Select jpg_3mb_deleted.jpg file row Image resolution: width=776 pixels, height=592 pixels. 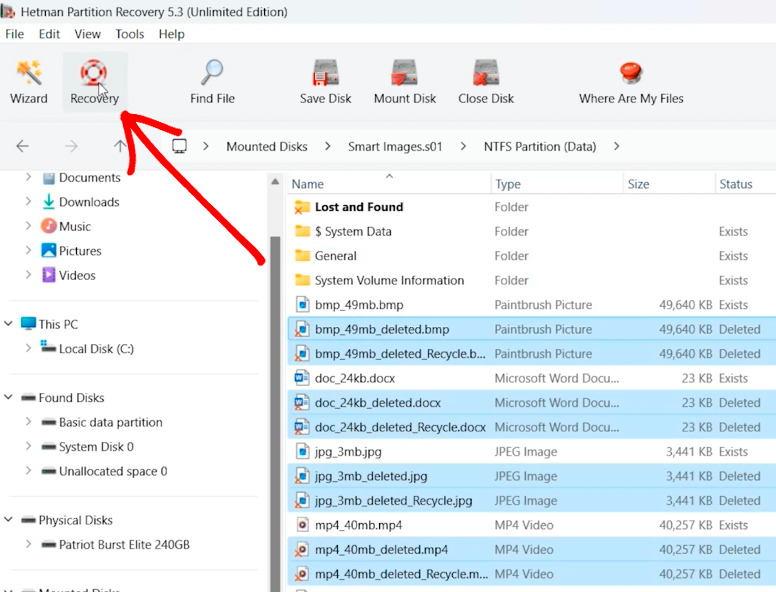[532, 476]
